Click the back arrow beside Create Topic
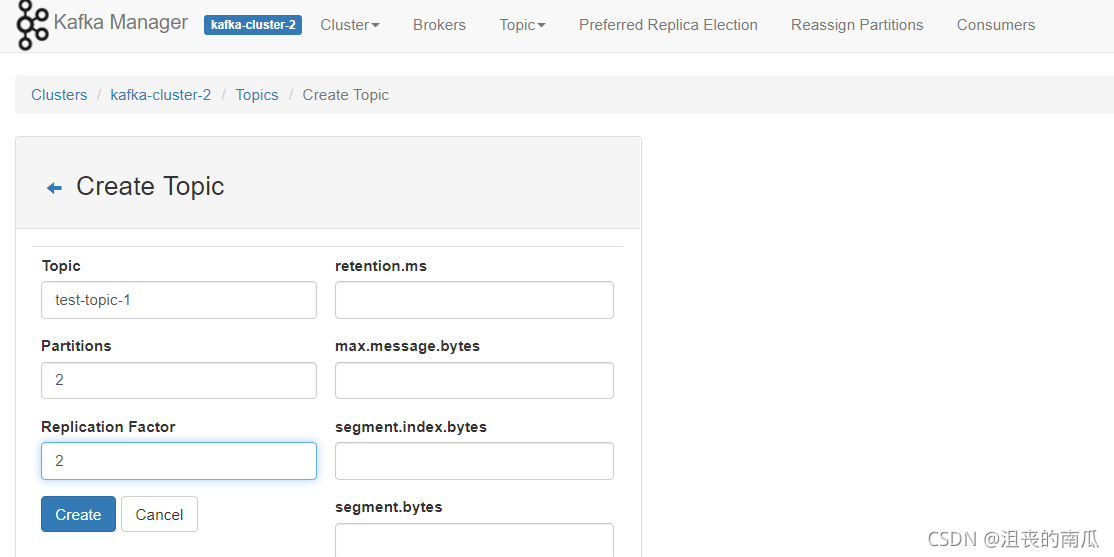 coord(54,188)
